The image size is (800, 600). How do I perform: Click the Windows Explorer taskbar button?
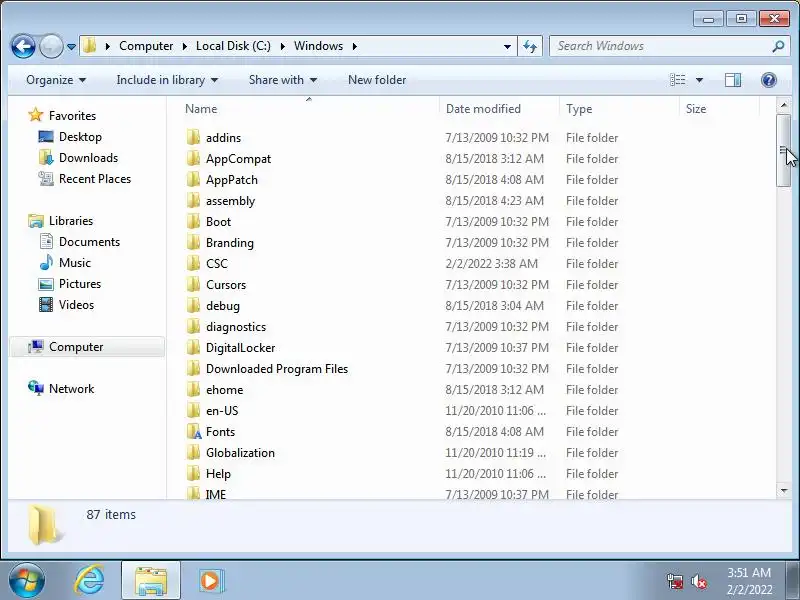[151, 581]
